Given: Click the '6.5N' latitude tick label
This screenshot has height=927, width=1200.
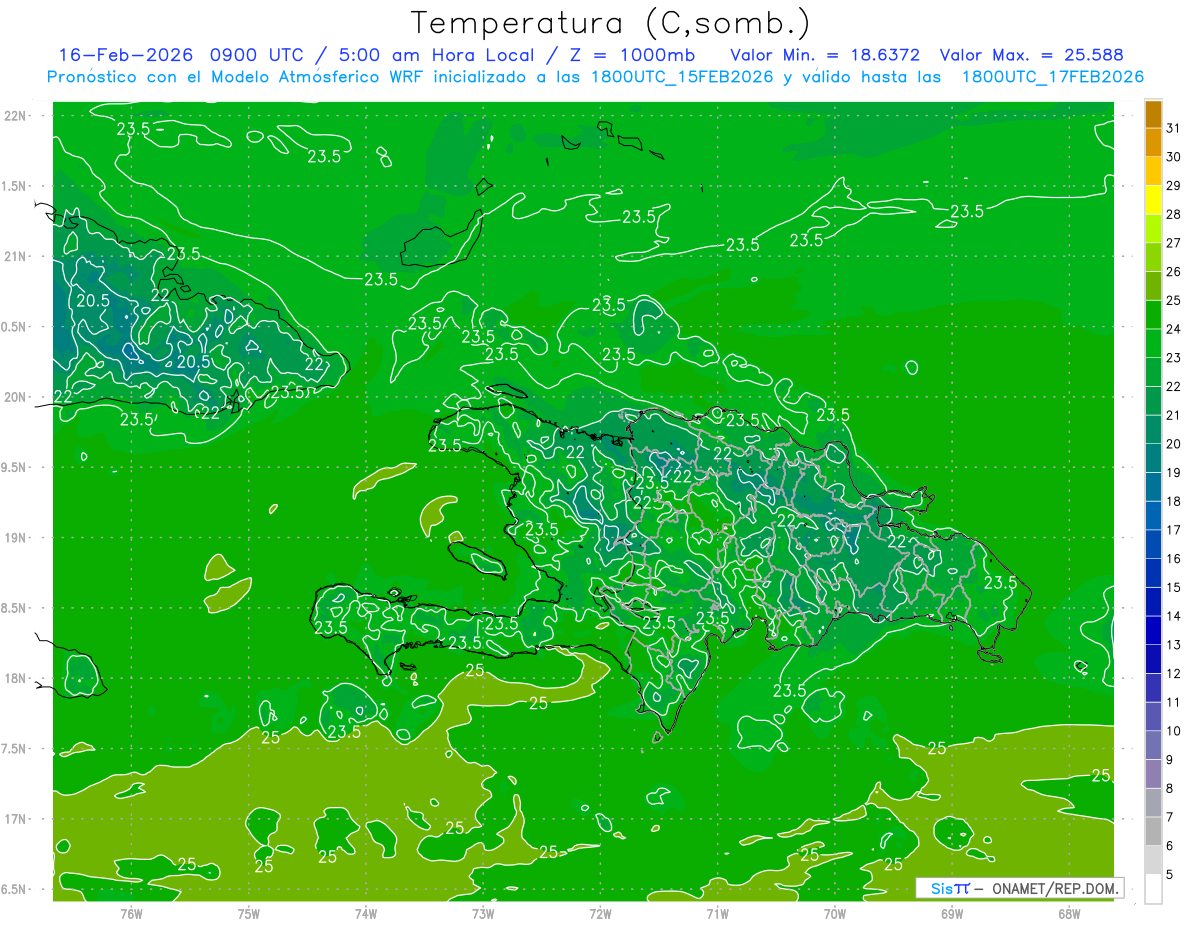Looking at the screenshot, I should [x=14, y=890].
